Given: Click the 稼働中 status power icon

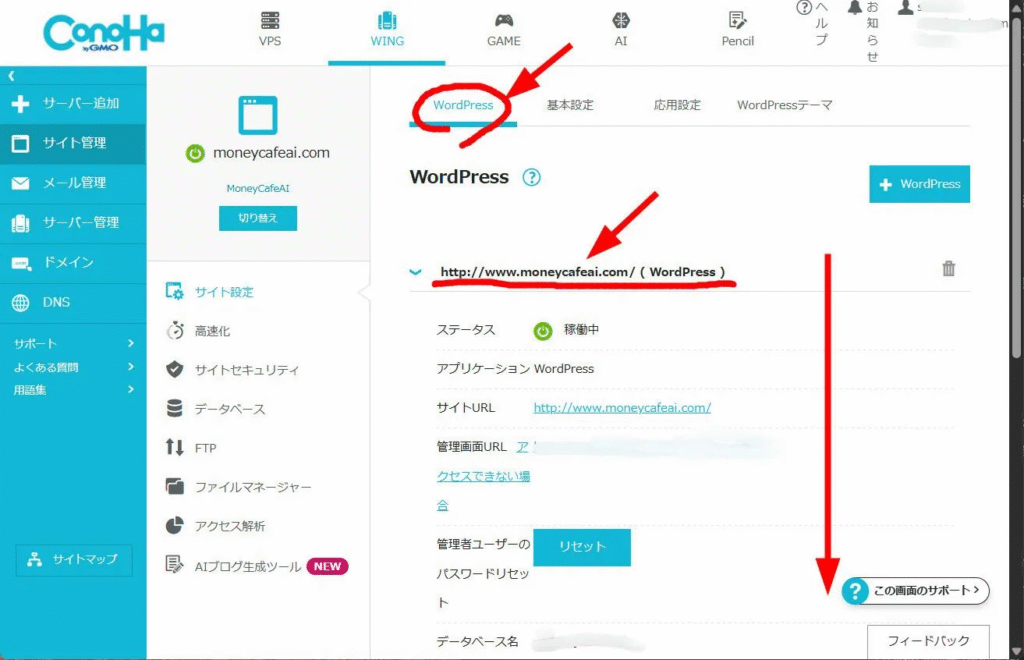Looking at the screenshot, I should 542,331.
